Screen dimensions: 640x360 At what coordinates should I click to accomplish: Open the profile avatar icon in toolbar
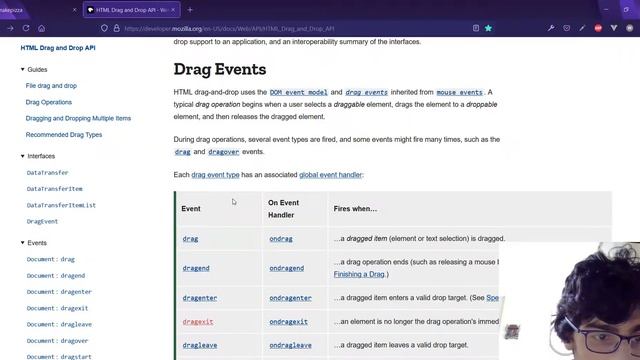point(629,28)
